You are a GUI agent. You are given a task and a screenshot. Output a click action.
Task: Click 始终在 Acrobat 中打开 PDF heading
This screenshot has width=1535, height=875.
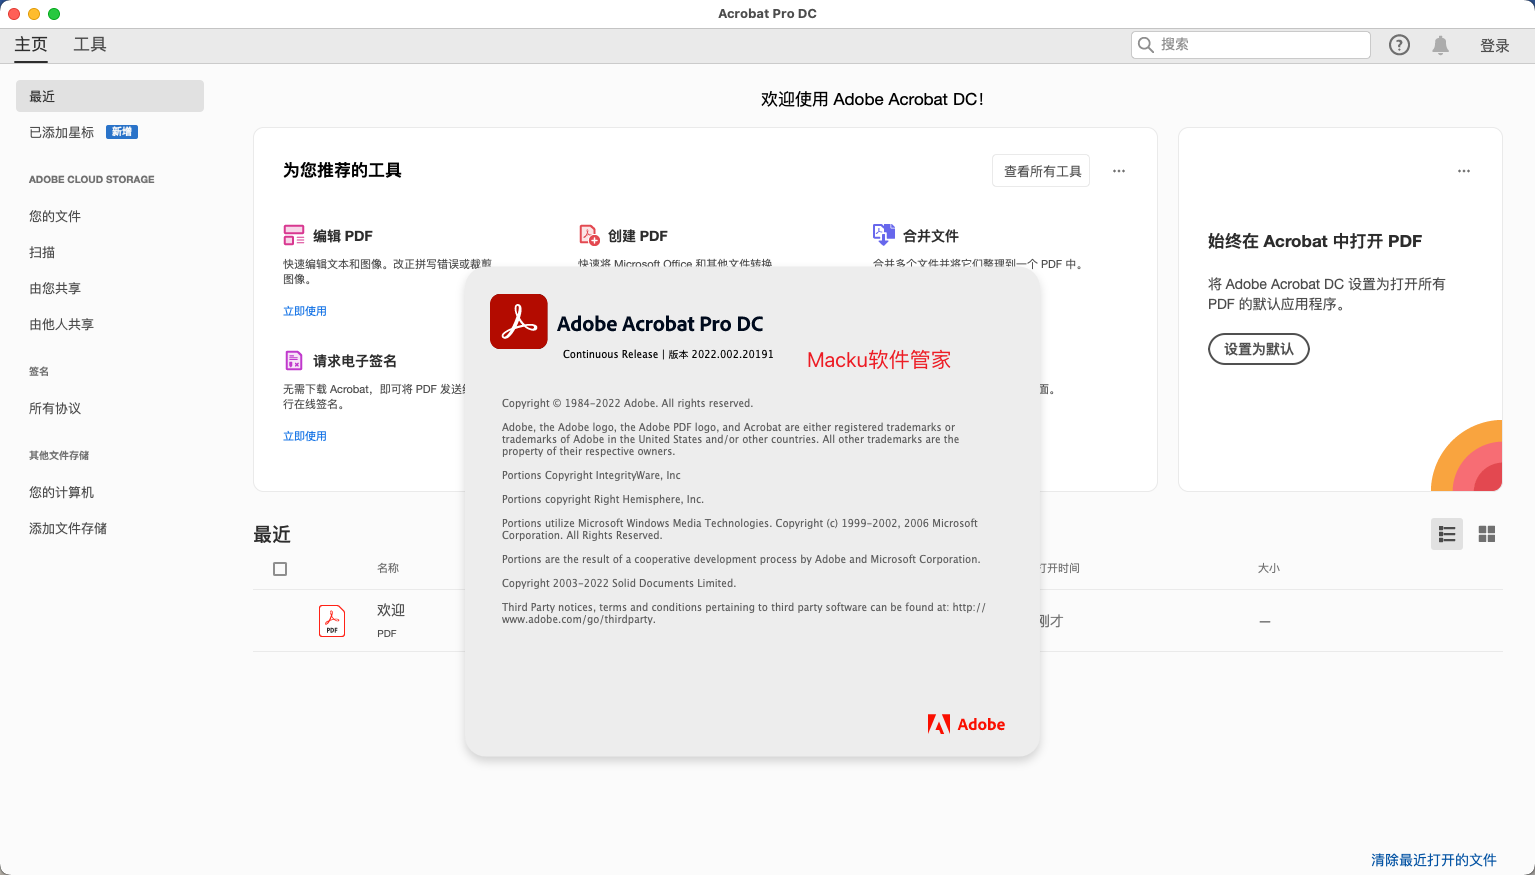tap(1315, 241)
